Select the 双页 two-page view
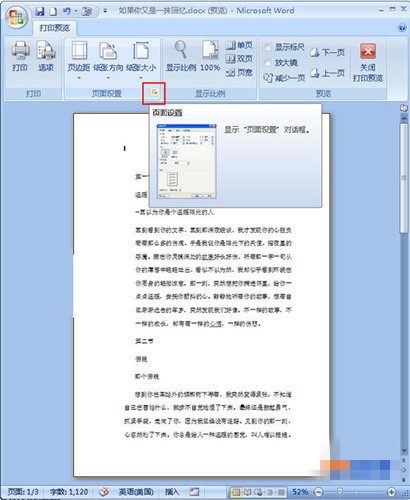This screenshot has width=410, height=500. pyautogui.click(x=239, y=59)
